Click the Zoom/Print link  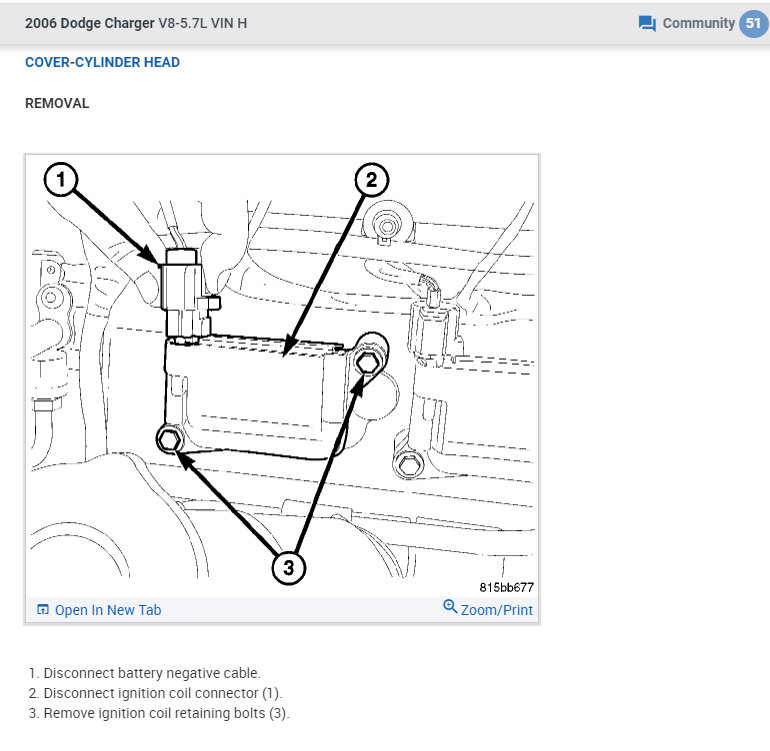(x=496, y=610)
